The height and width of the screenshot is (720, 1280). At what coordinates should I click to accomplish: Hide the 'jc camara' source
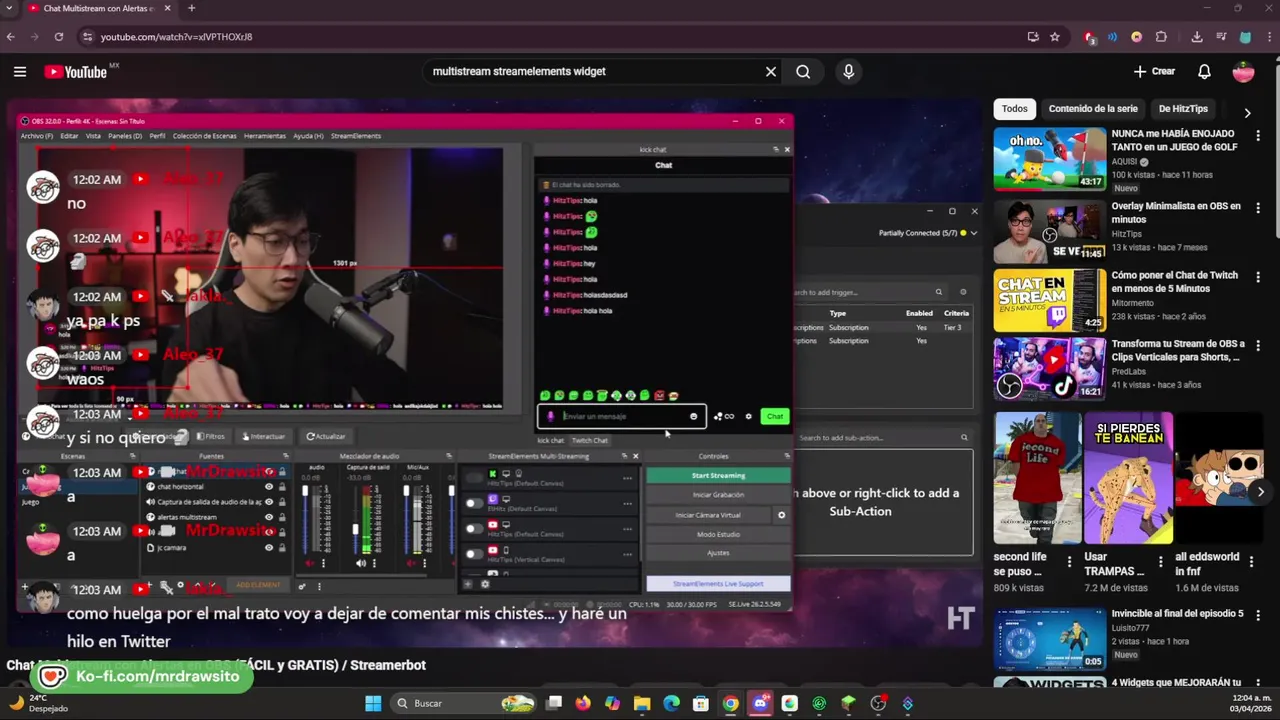269,547
